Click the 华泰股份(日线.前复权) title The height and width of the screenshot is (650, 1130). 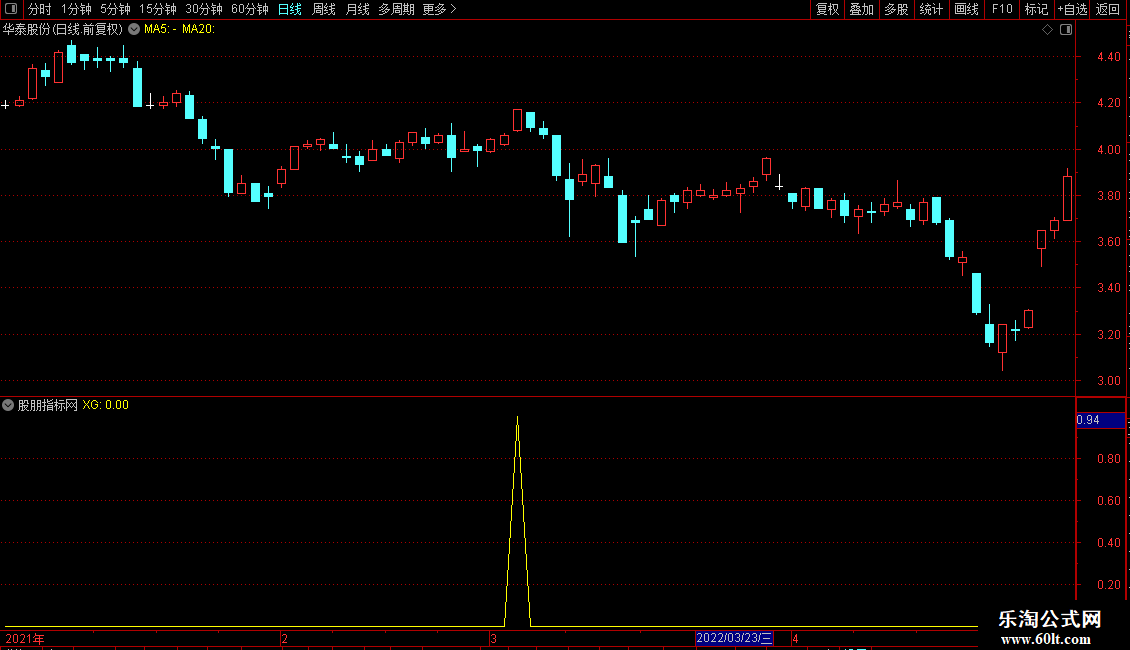tap(63, 30)
